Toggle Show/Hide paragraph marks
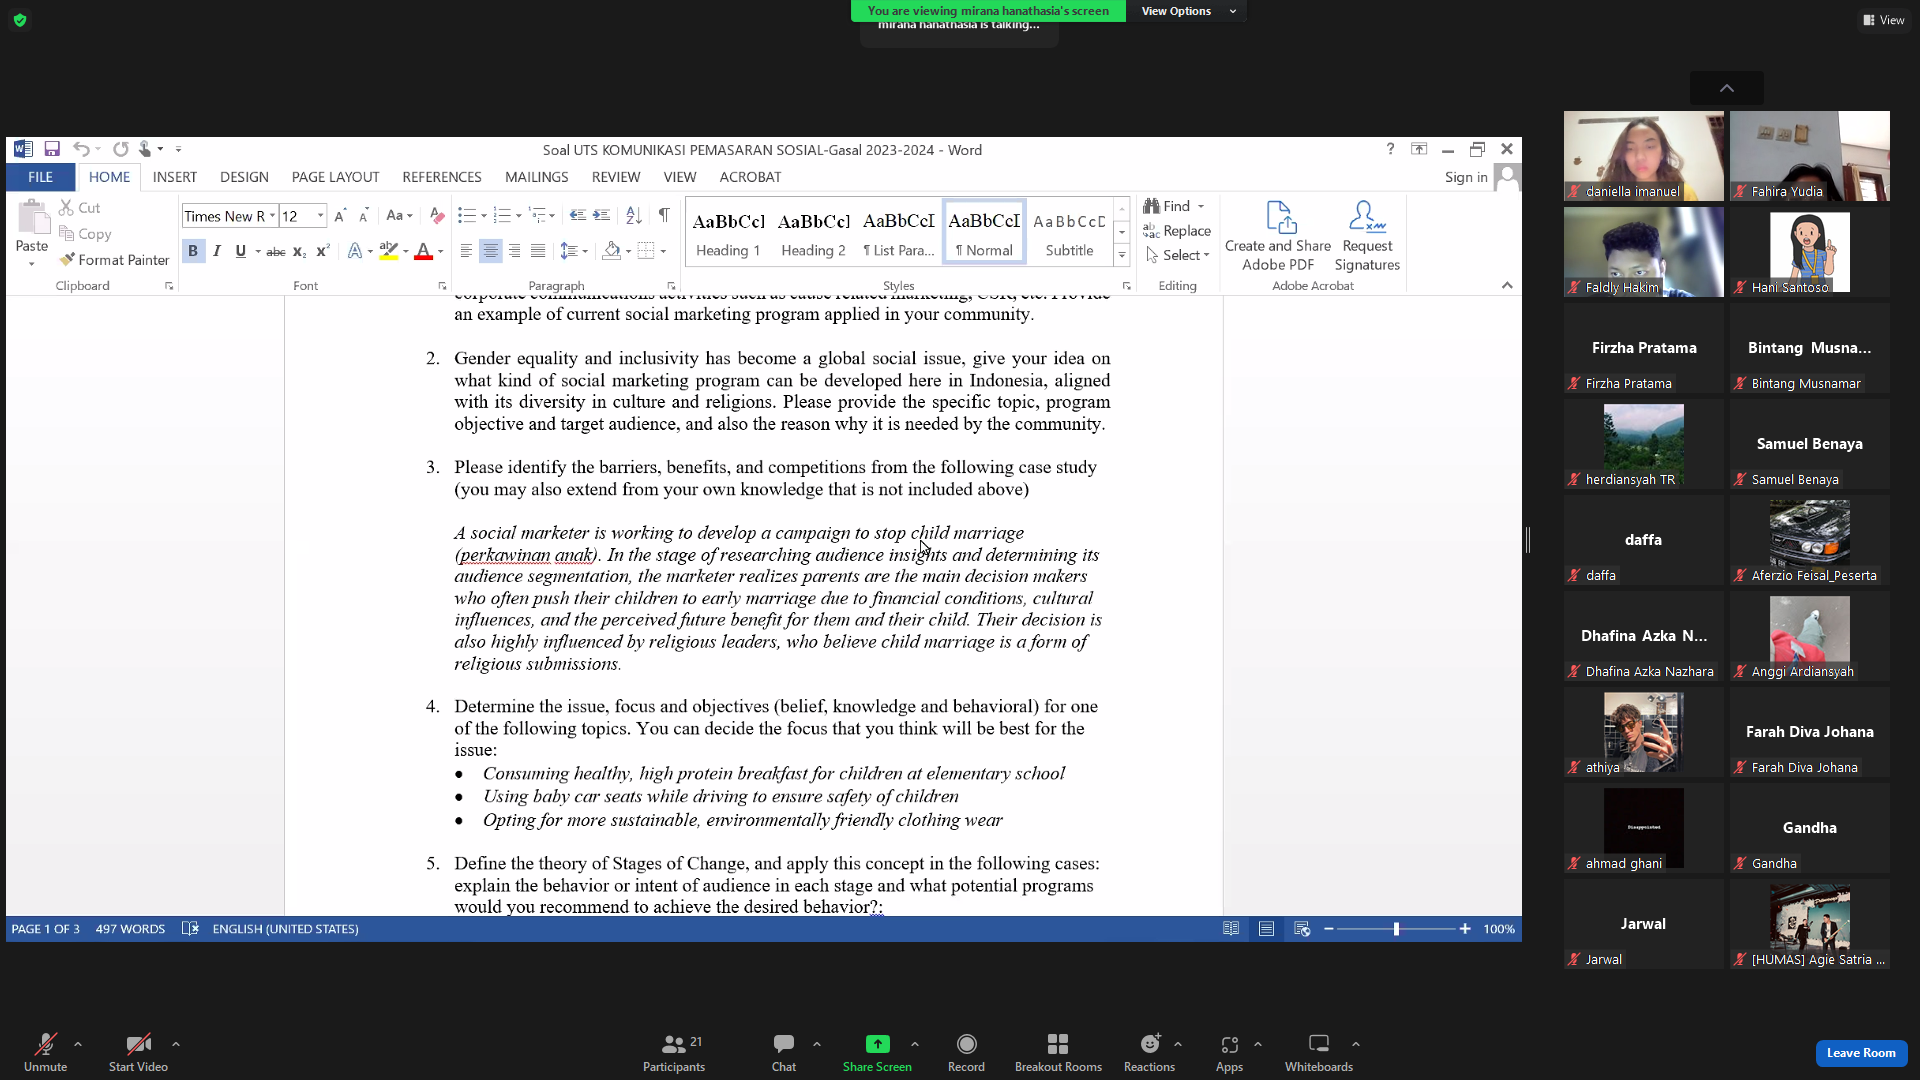1920x1080 pixels. coord(664,215)
